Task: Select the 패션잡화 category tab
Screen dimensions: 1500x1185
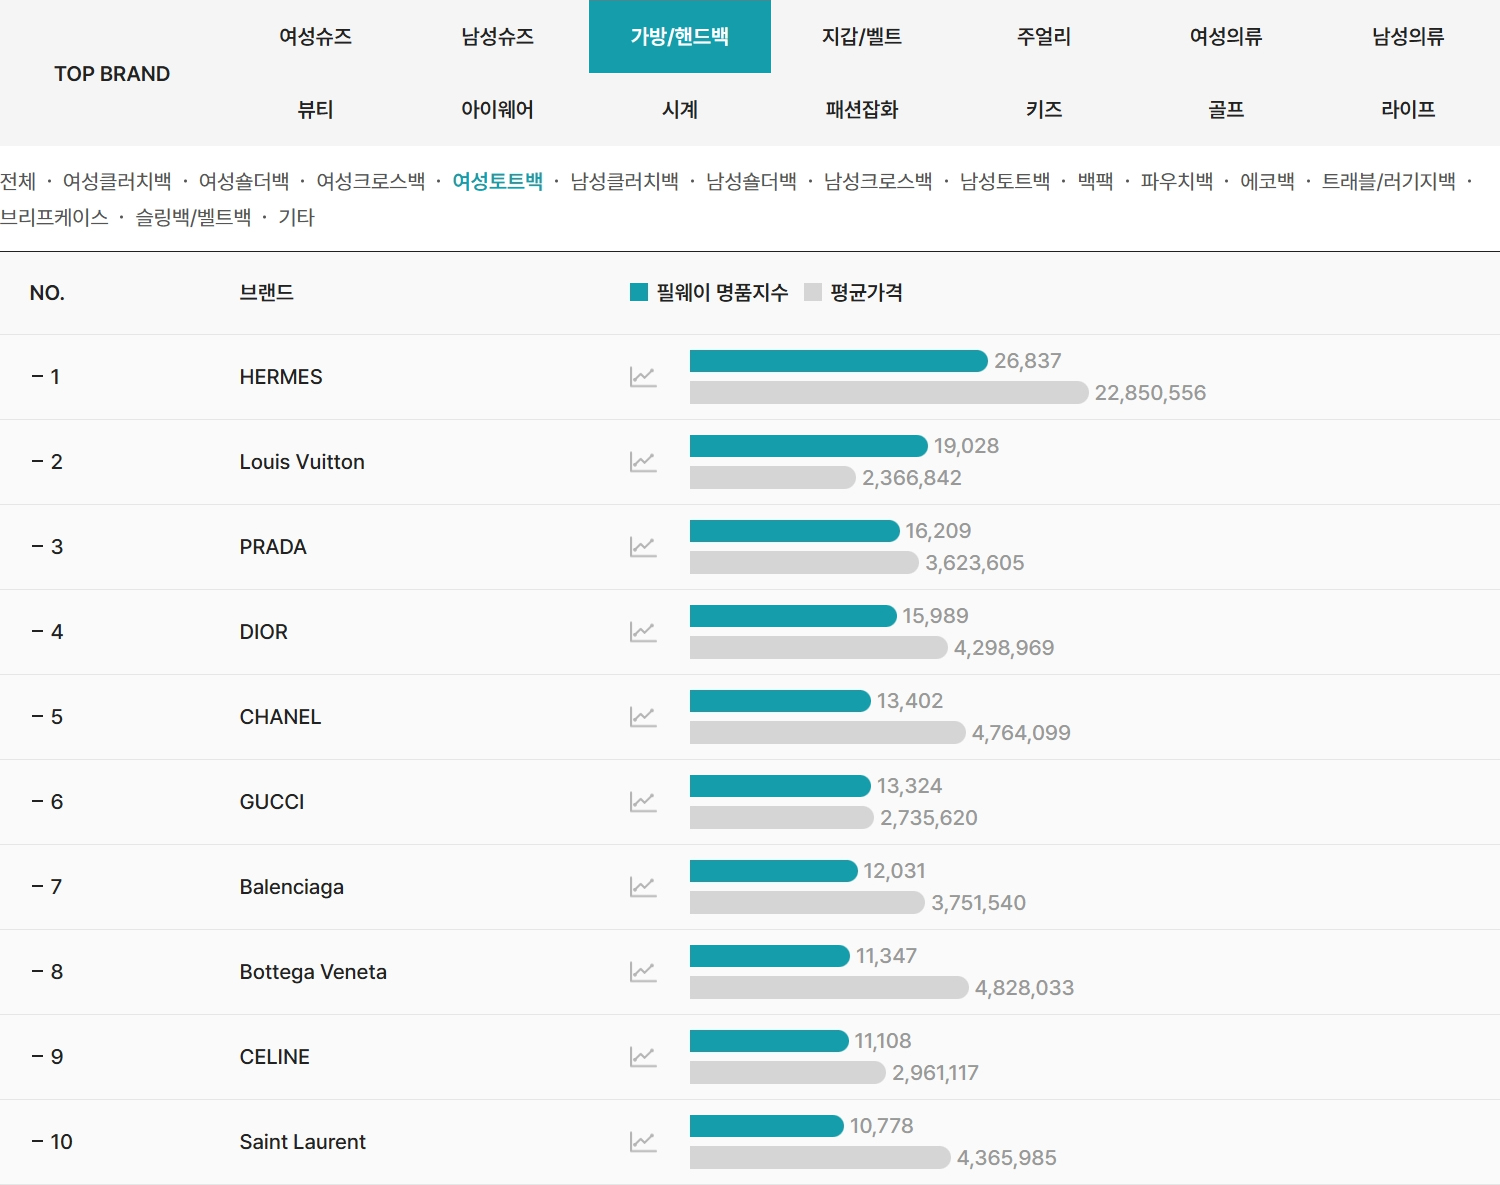Action: tap(862, 110)
